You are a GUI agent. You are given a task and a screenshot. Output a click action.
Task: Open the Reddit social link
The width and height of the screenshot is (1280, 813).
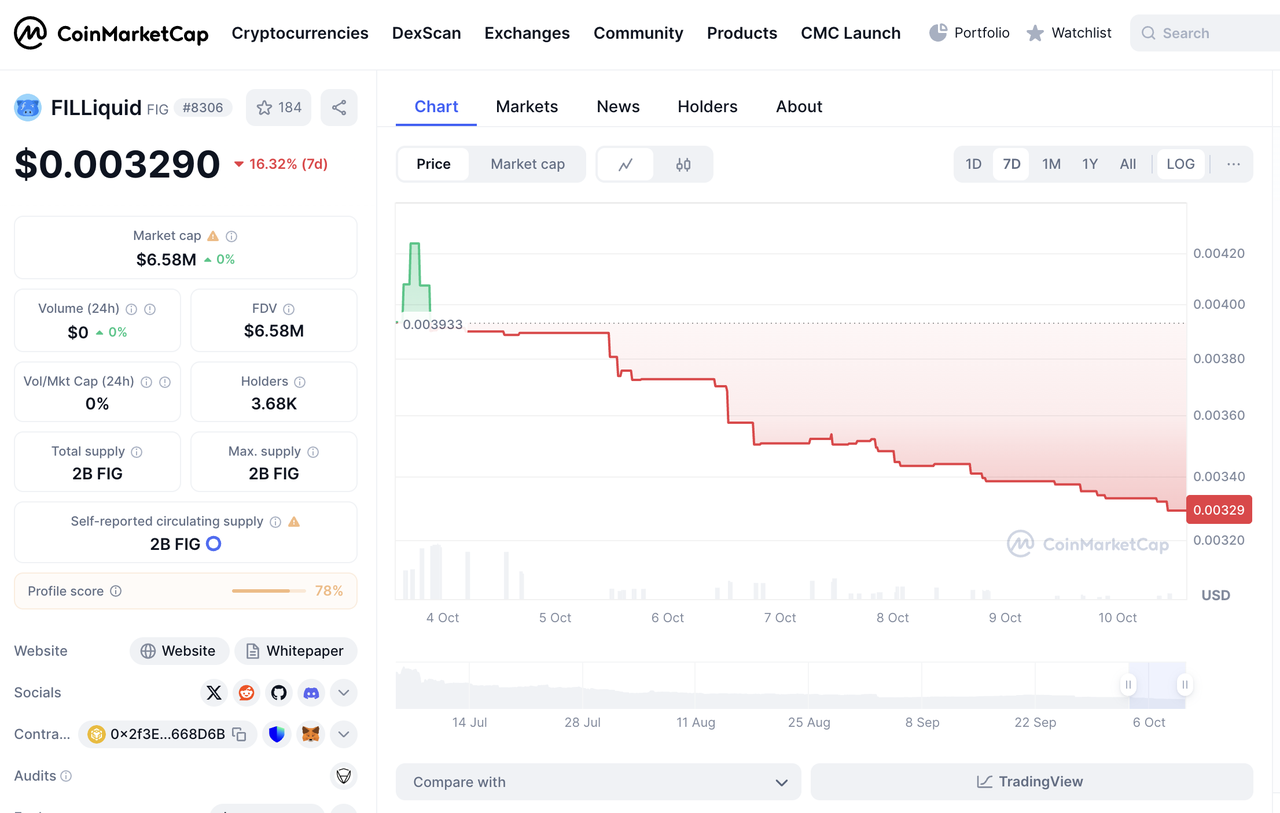click(x=246, y=692)
